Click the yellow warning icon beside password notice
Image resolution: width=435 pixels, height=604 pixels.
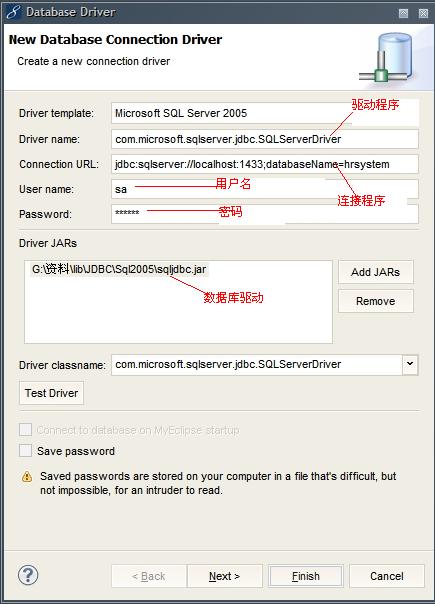(x=27, y=477)
